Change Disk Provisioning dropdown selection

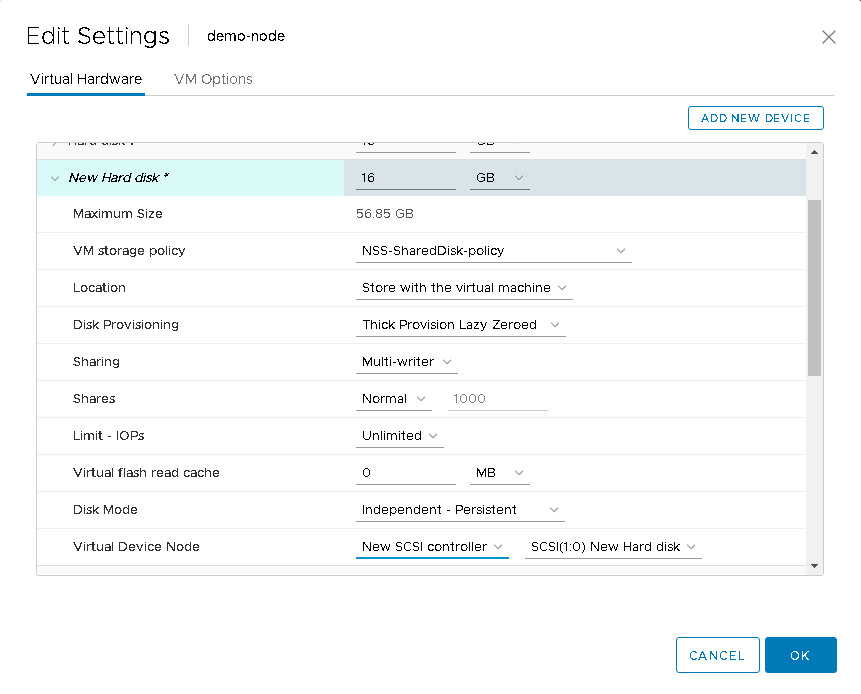(x=460, y=325)
